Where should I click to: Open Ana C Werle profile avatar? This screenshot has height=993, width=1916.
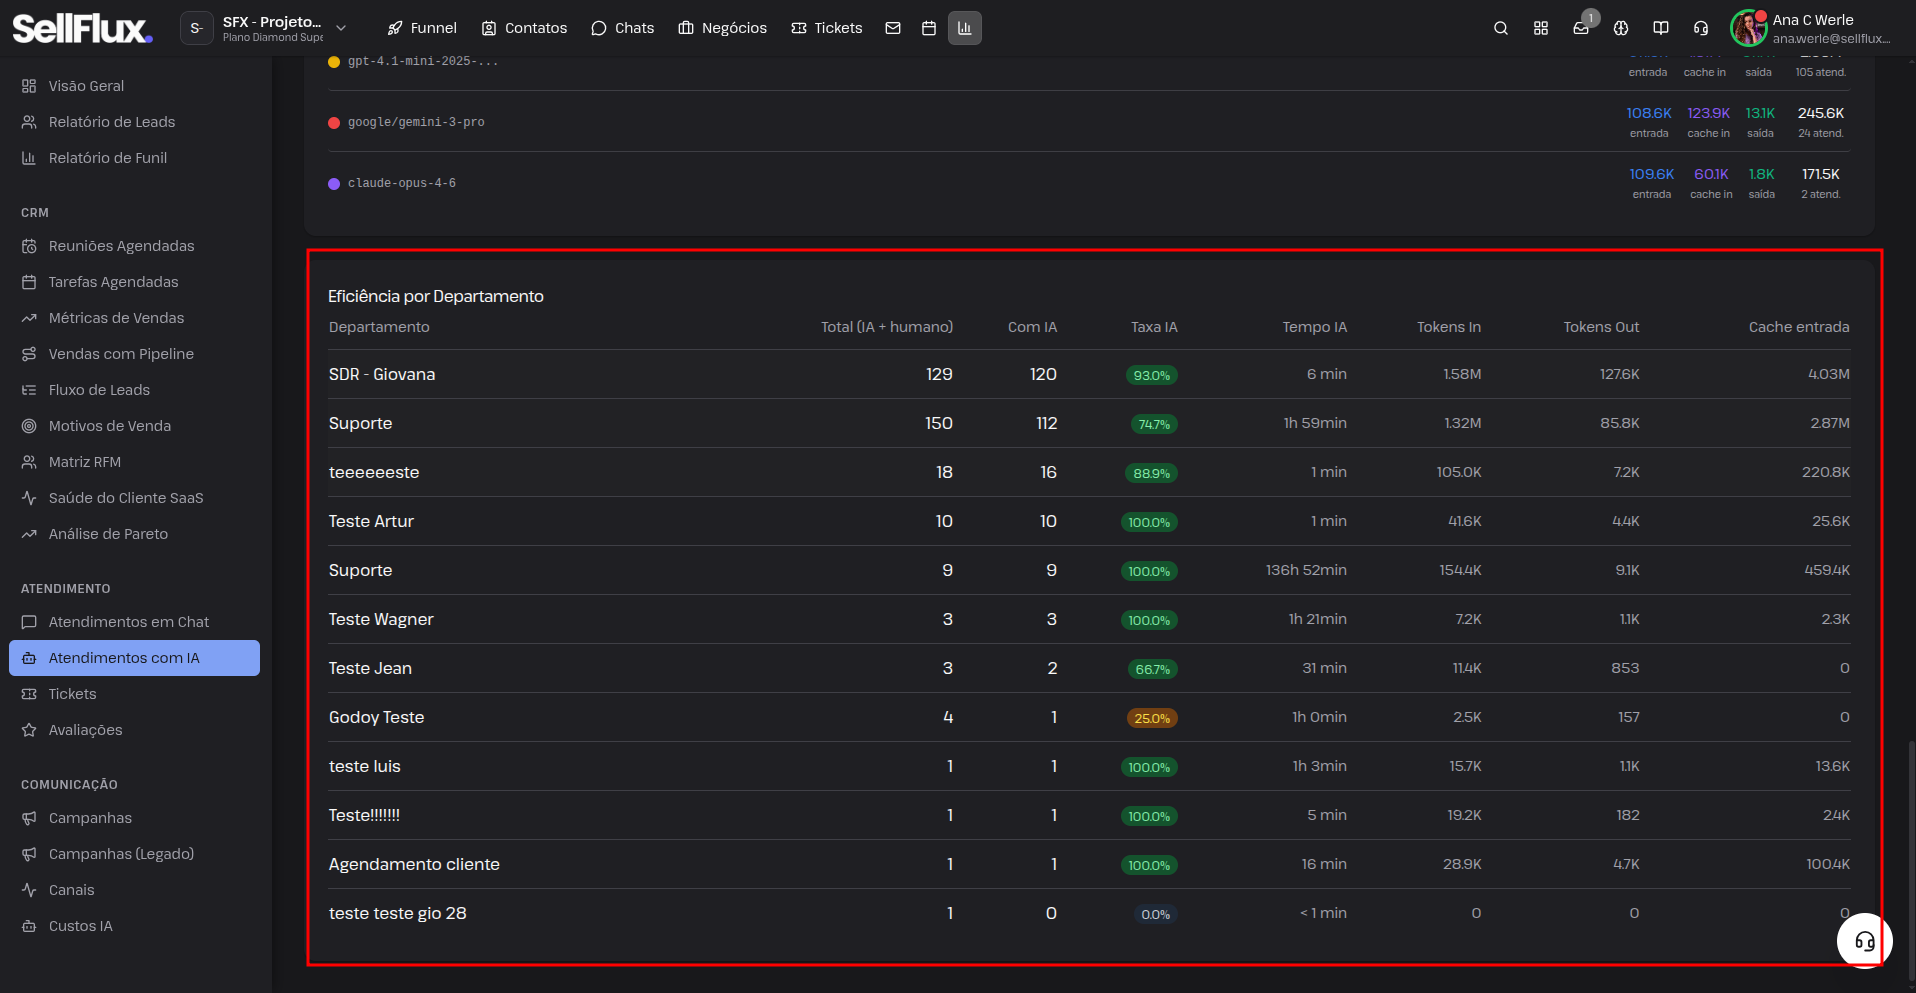click(x=1749, y=28)
